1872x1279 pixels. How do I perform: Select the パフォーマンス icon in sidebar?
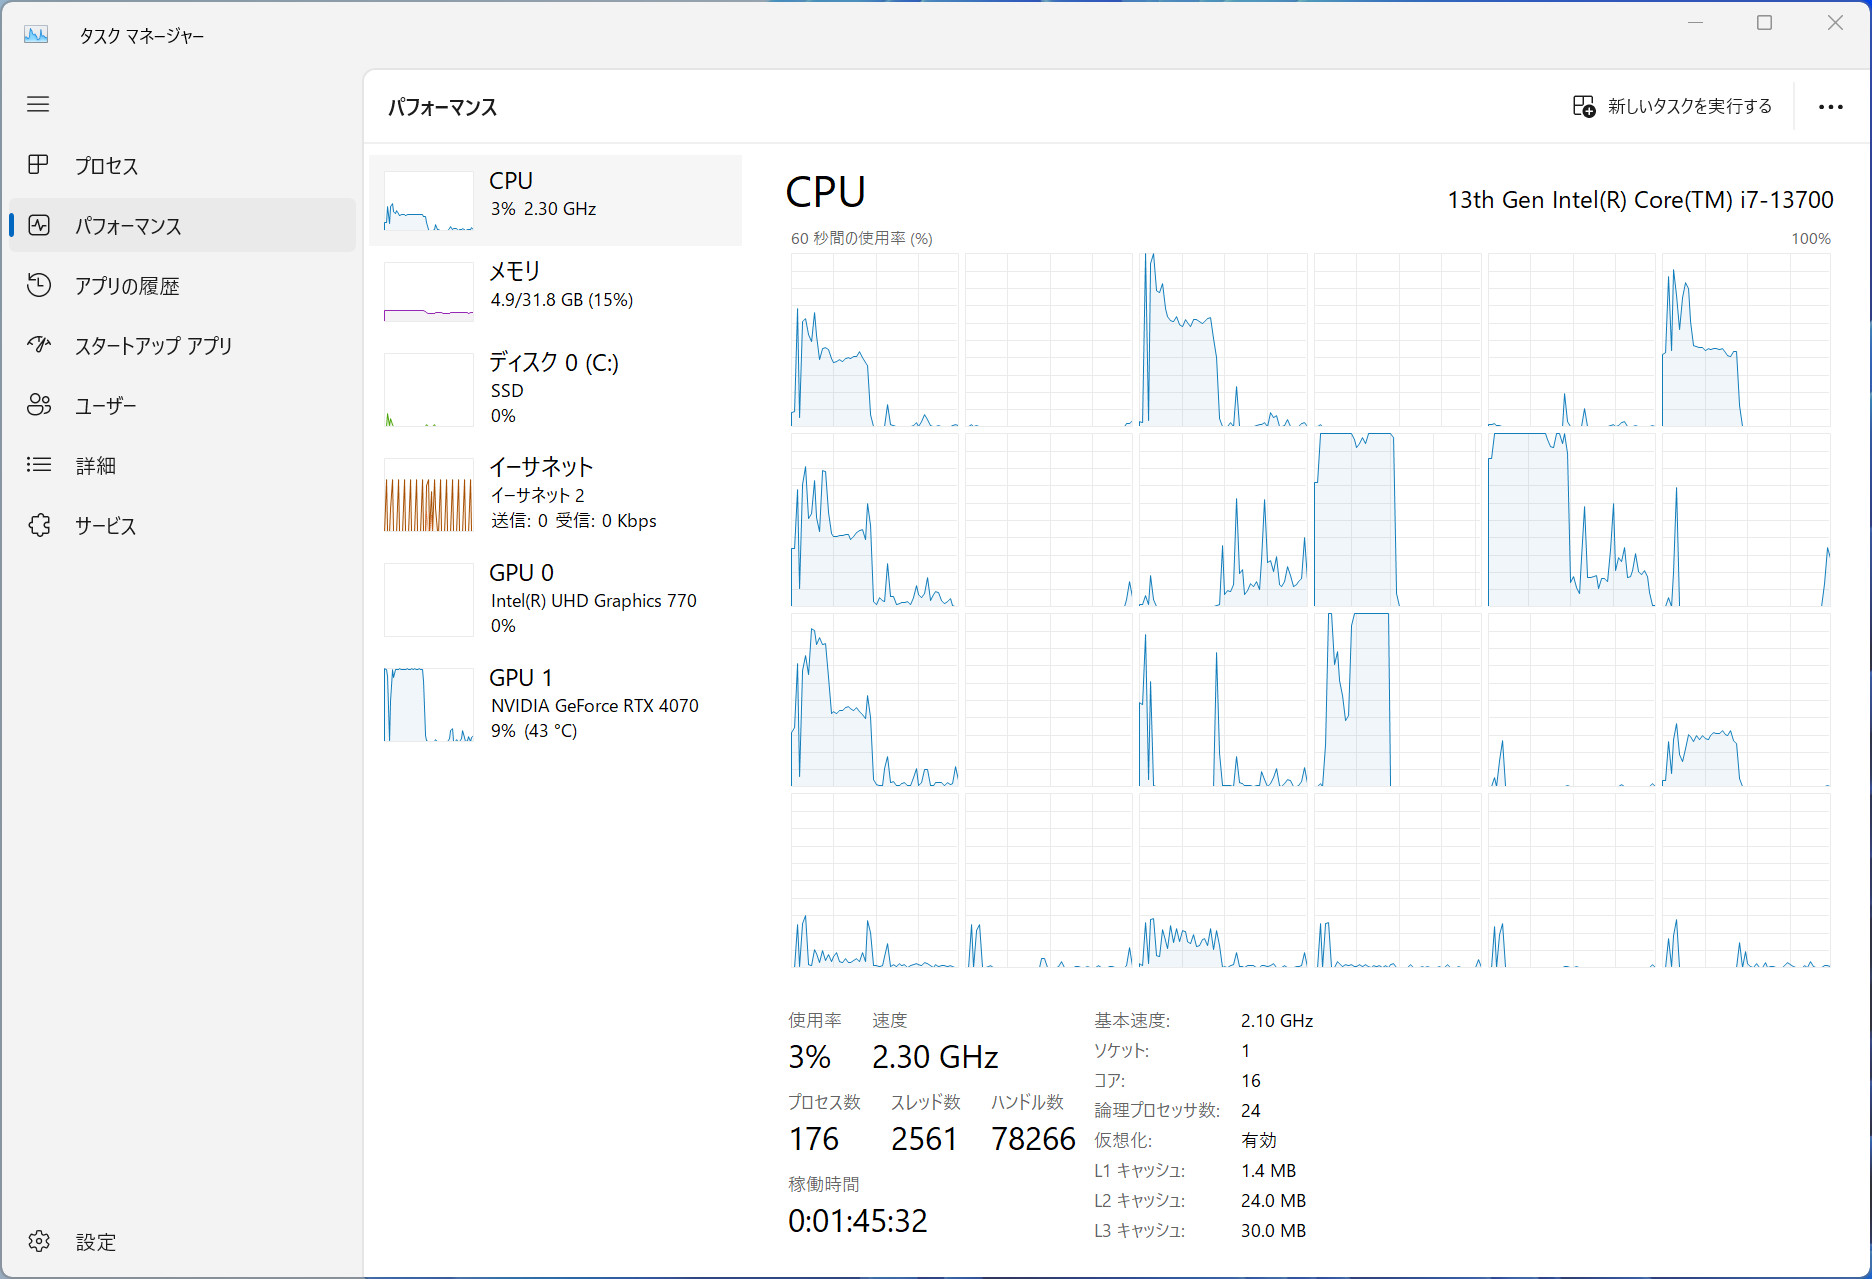[39, 225]
